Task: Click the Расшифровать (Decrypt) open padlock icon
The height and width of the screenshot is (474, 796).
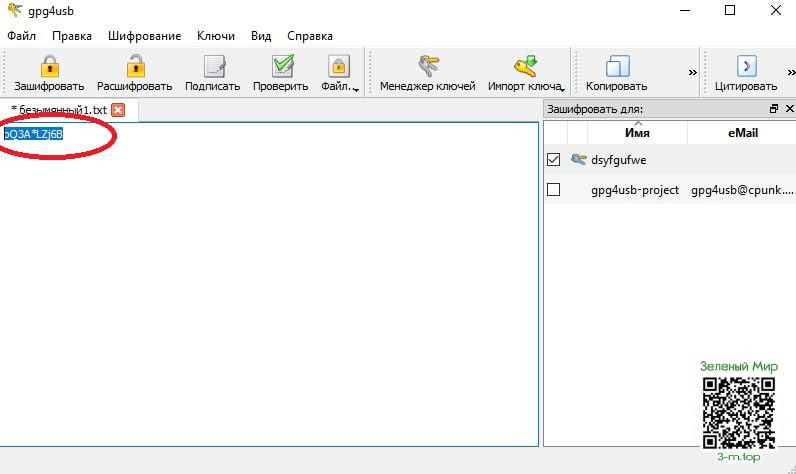Action: 135,67
